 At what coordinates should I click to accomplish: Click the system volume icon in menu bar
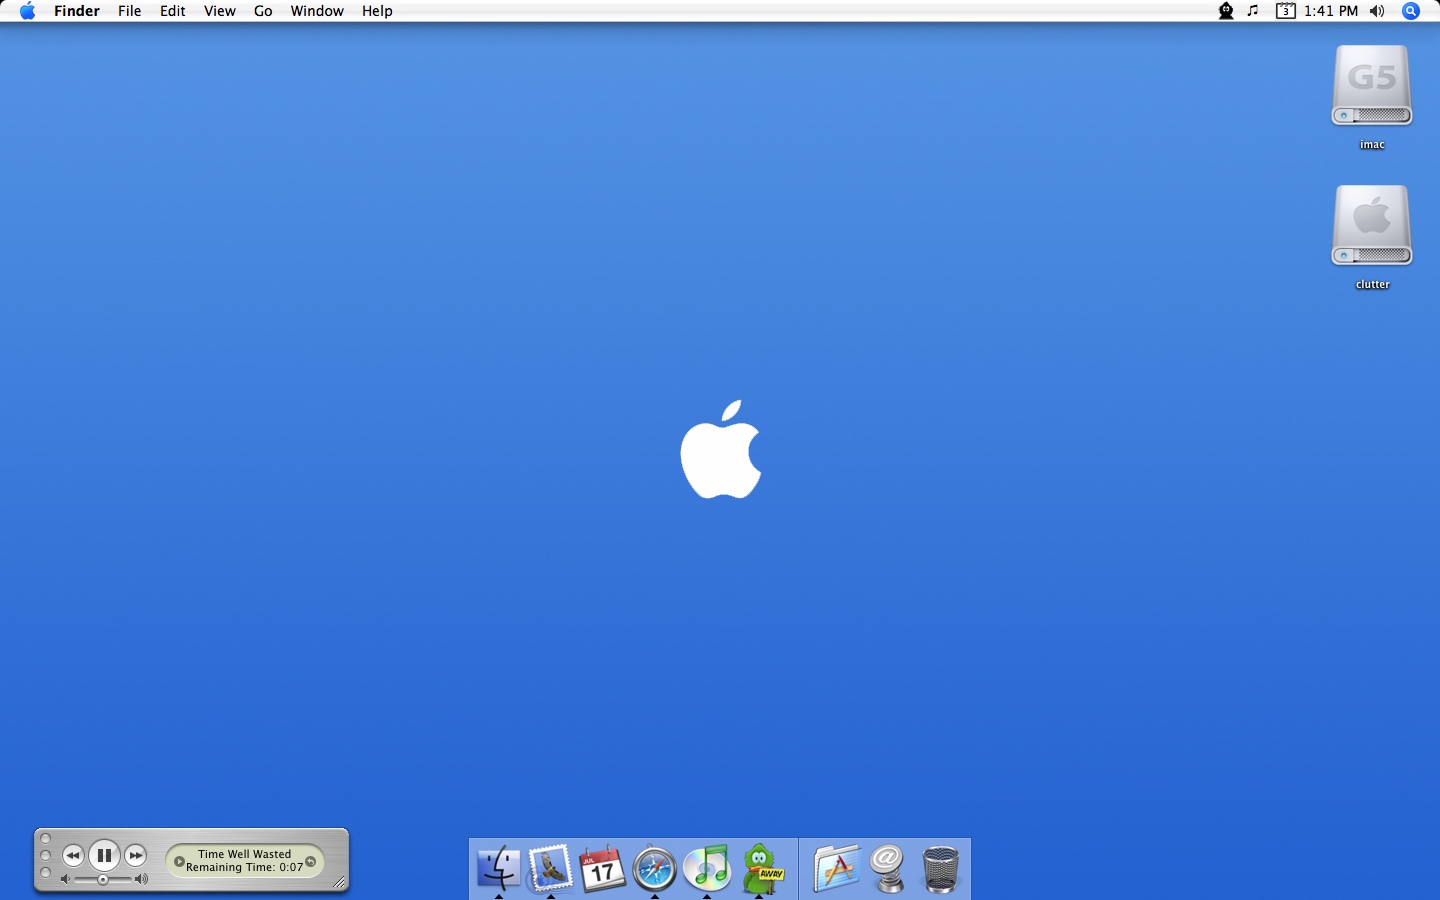point(1377,11)
